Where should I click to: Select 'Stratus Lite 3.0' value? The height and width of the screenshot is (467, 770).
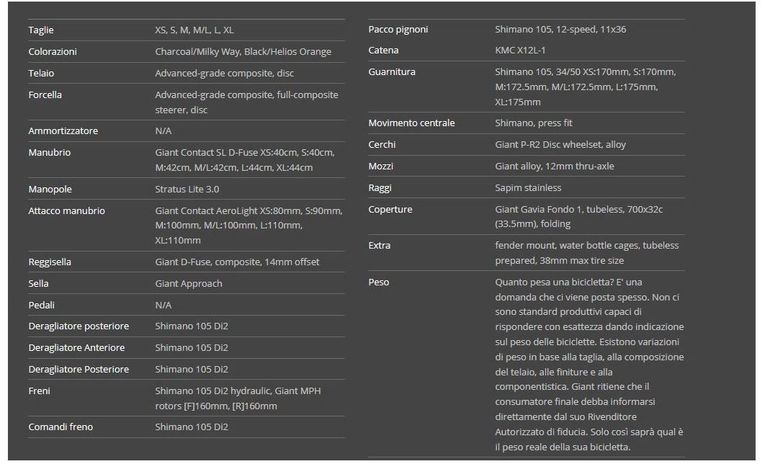point(187,189)
